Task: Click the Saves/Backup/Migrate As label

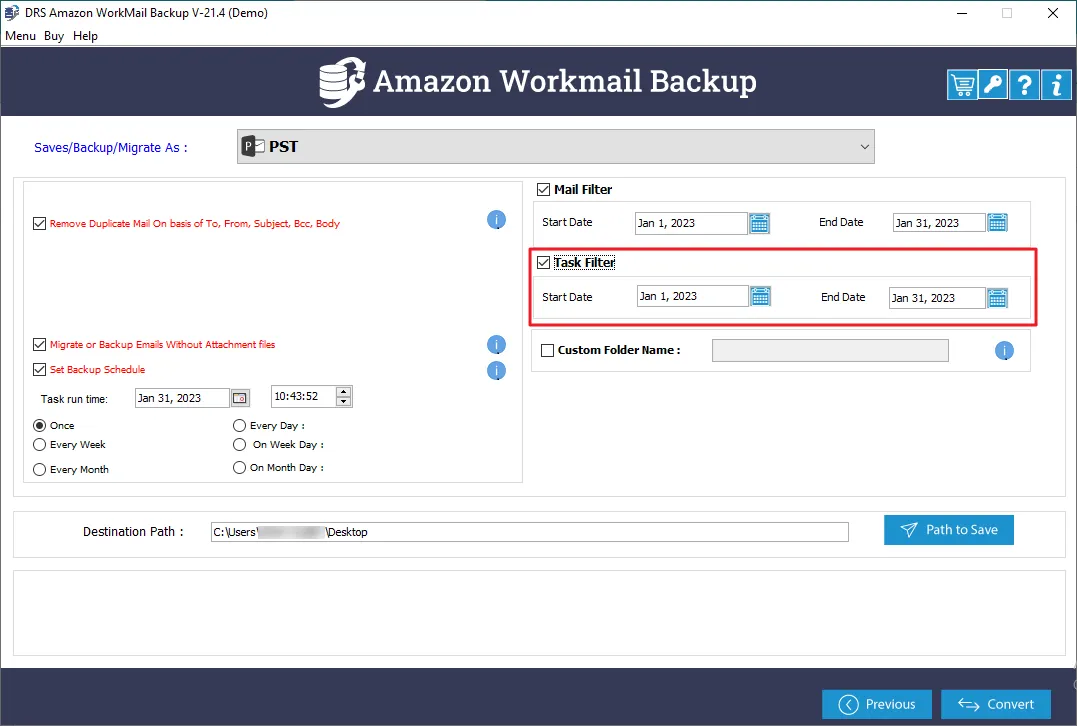Action: click(x=111, y=148)
